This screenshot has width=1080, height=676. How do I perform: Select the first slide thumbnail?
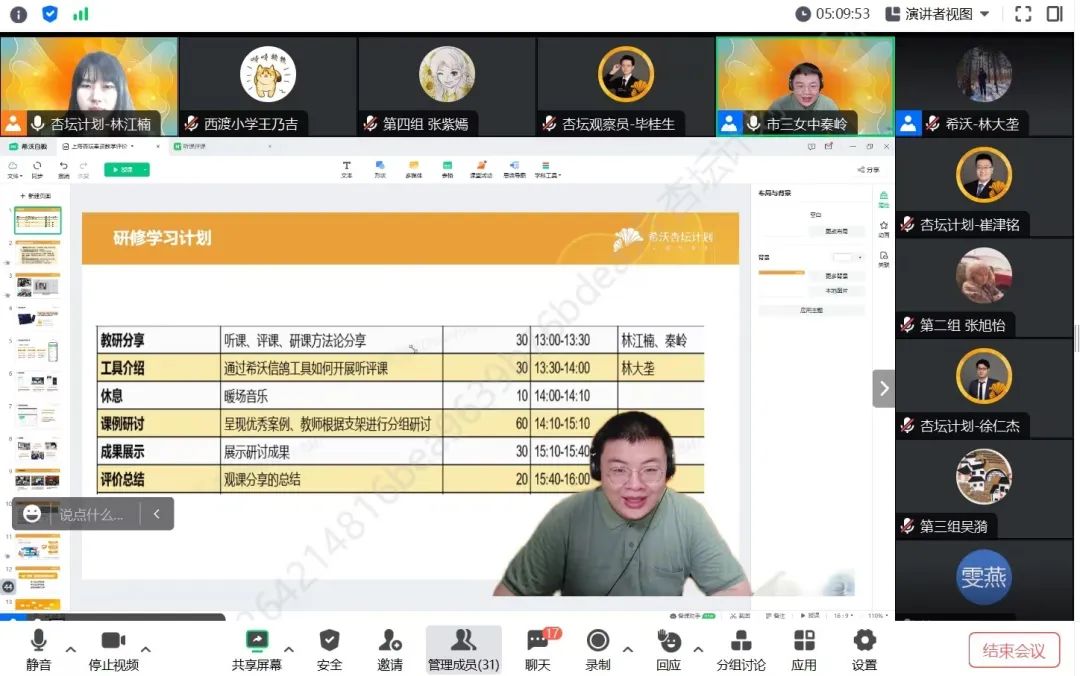[x=38, y=221]
